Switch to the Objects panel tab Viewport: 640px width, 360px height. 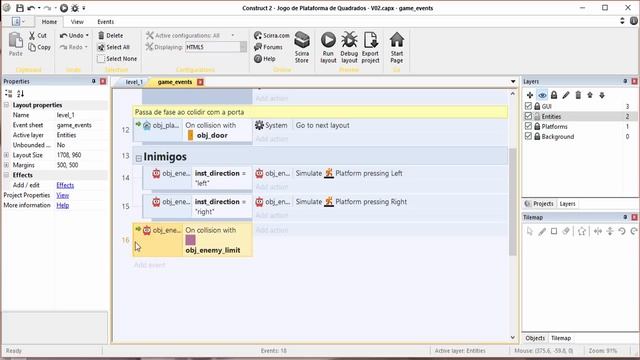pos(535,338)
